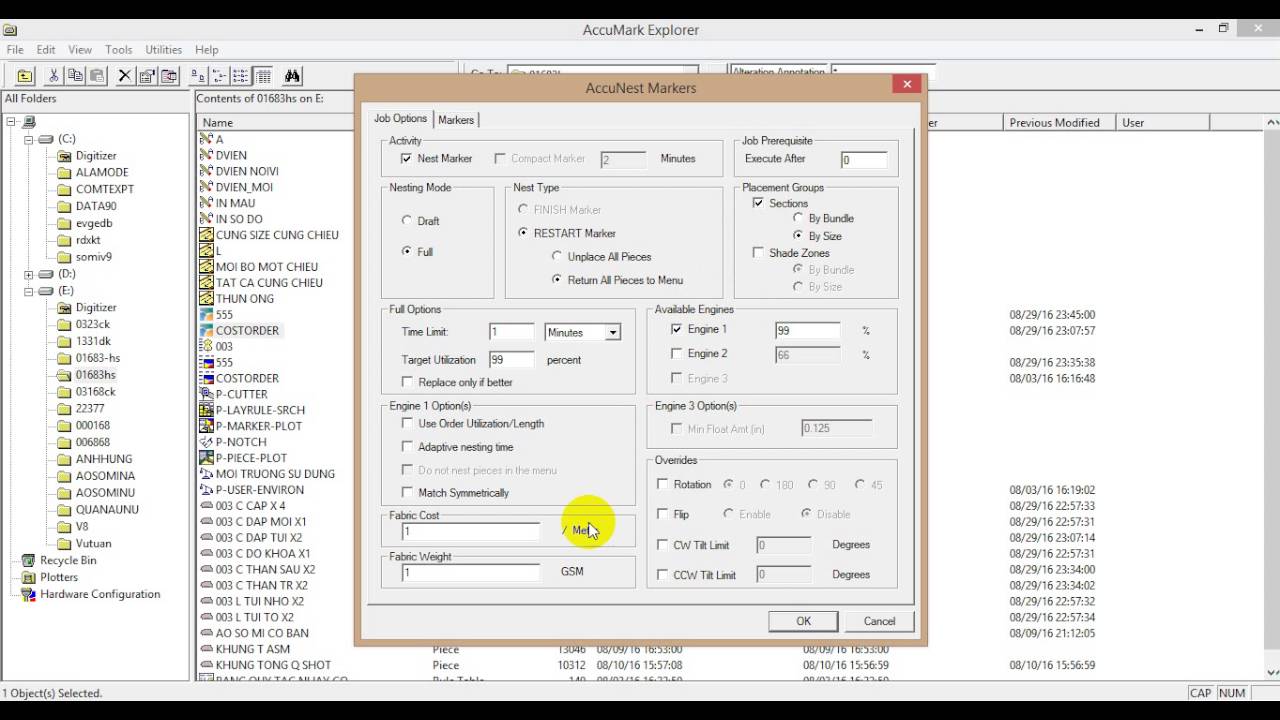This screenshot has height=720, width=1280.
Task: Select Digitizer icon under E: drive
Action: pyautogui.click(x=64, y=307)
